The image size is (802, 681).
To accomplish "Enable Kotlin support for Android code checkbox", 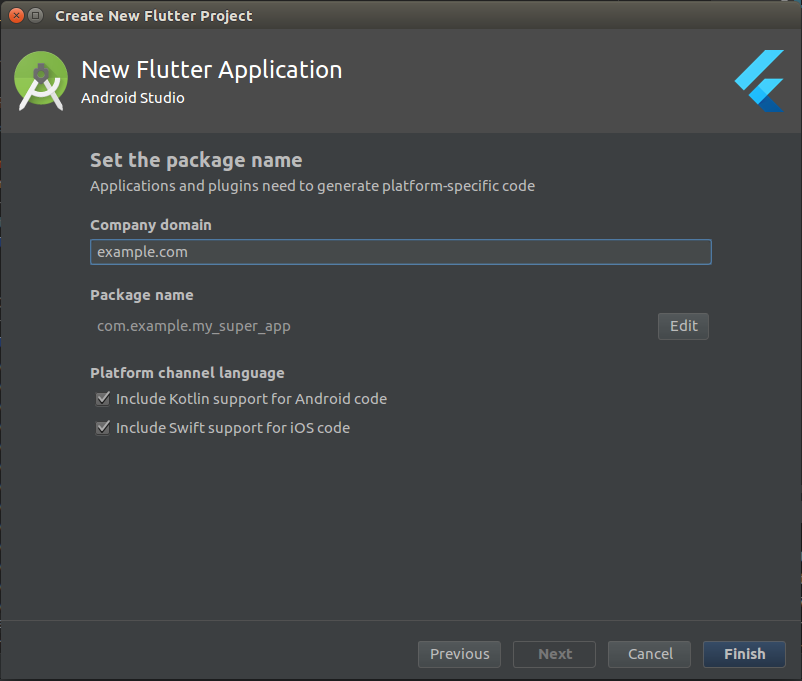I will (x=102, y=399).
